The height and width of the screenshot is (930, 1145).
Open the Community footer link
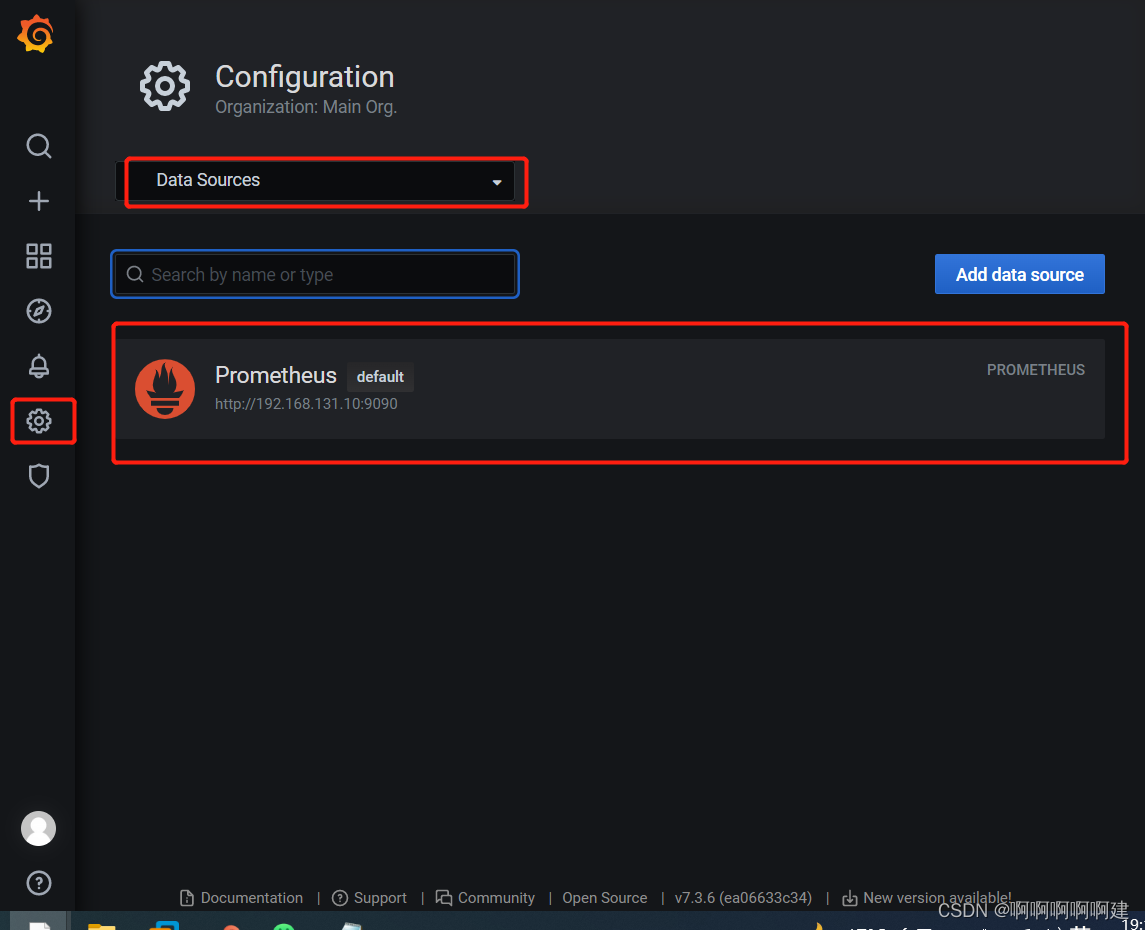pyautogui.click(x=485, y=898)
